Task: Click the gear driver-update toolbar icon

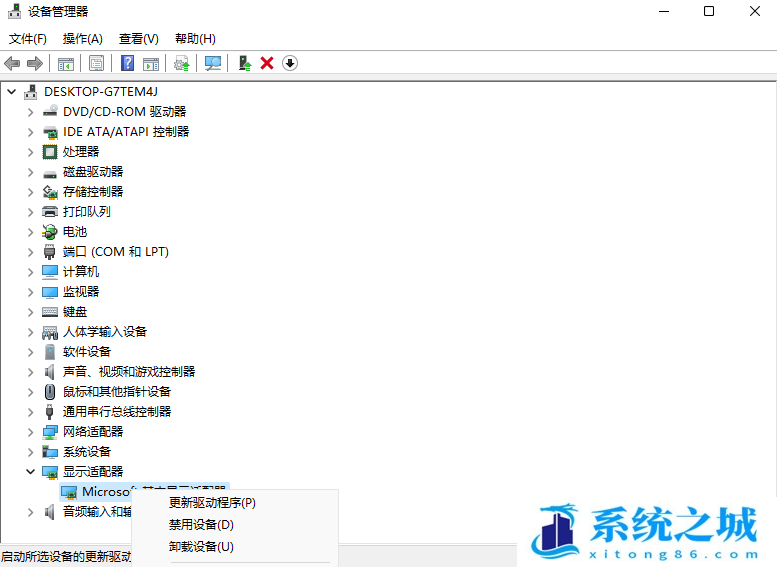Action: pyautogui.click(x=181, y=63)
